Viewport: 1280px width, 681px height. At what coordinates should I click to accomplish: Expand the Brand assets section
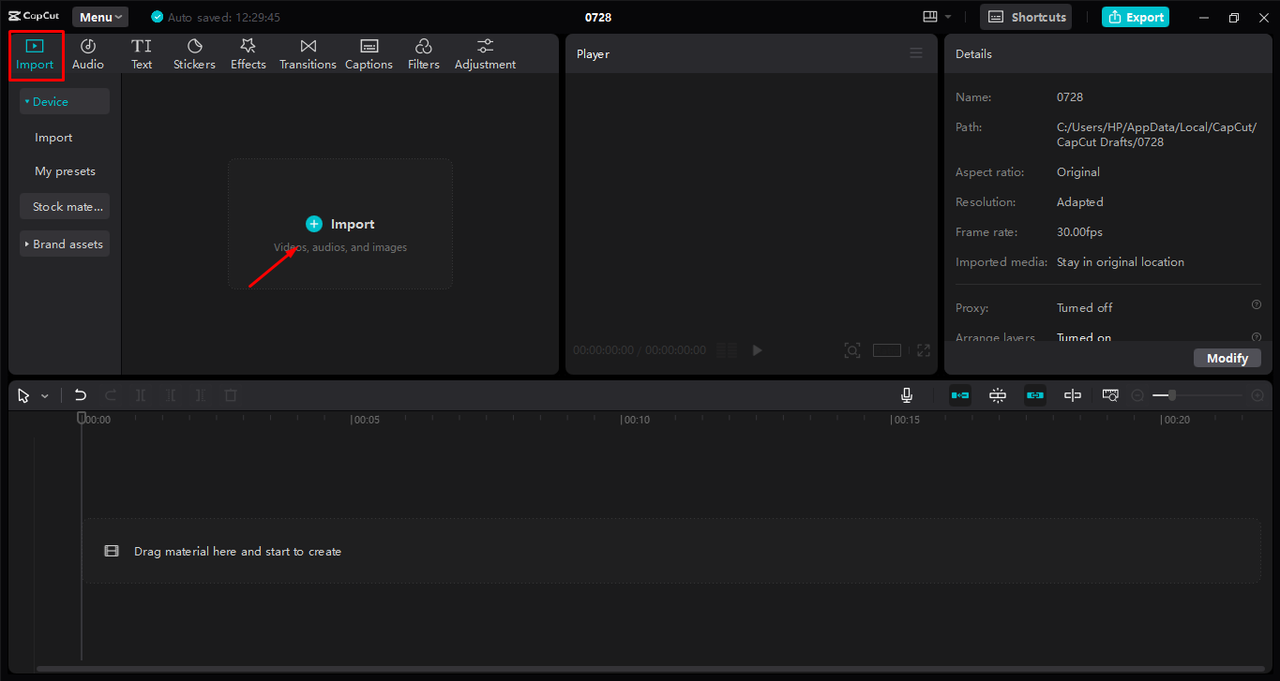coord(64,244)
